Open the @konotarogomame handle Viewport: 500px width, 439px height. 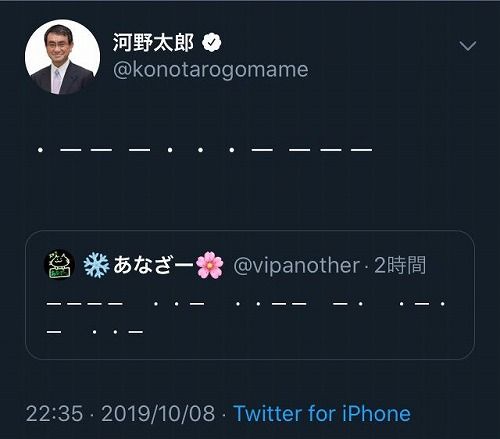(x=210, y=70)
